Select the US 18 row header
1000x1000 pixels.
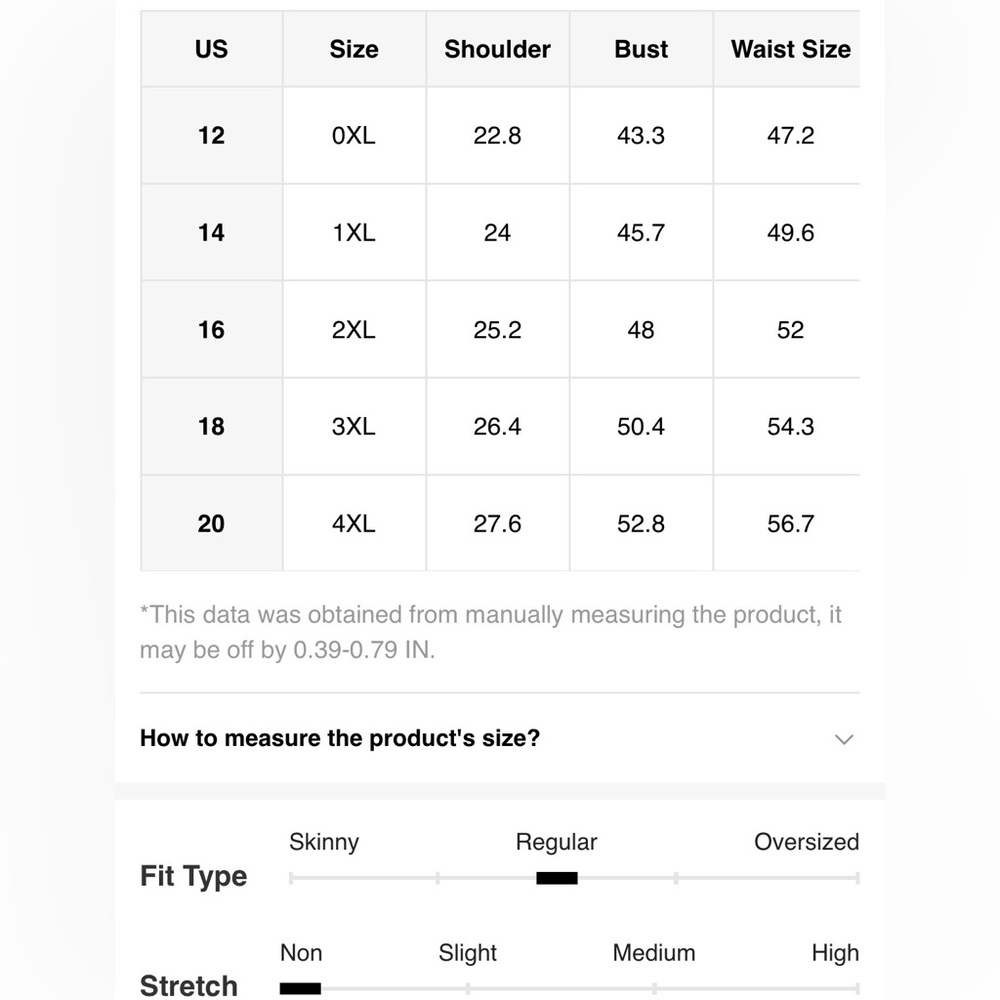coord(211,426)
